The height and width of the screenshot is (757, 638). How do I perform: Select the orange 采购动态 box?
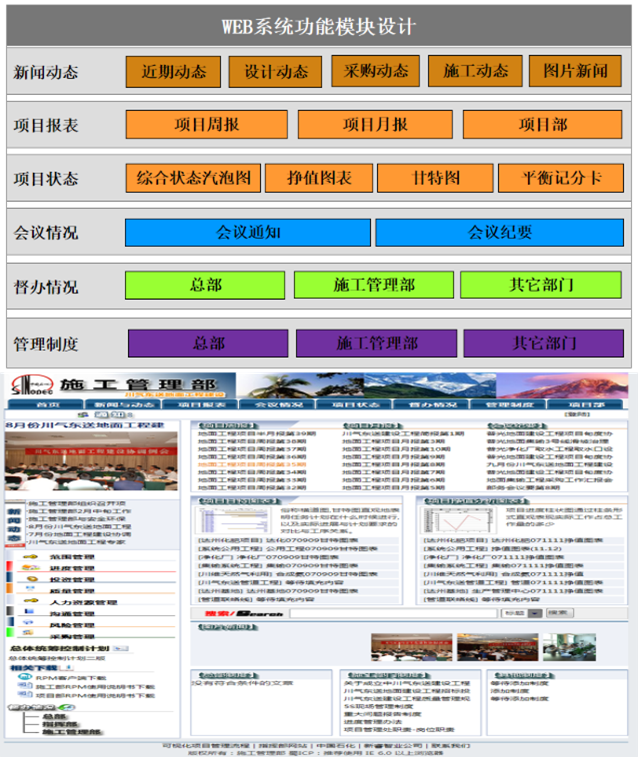pyautogui.click(x=375, y=71)
